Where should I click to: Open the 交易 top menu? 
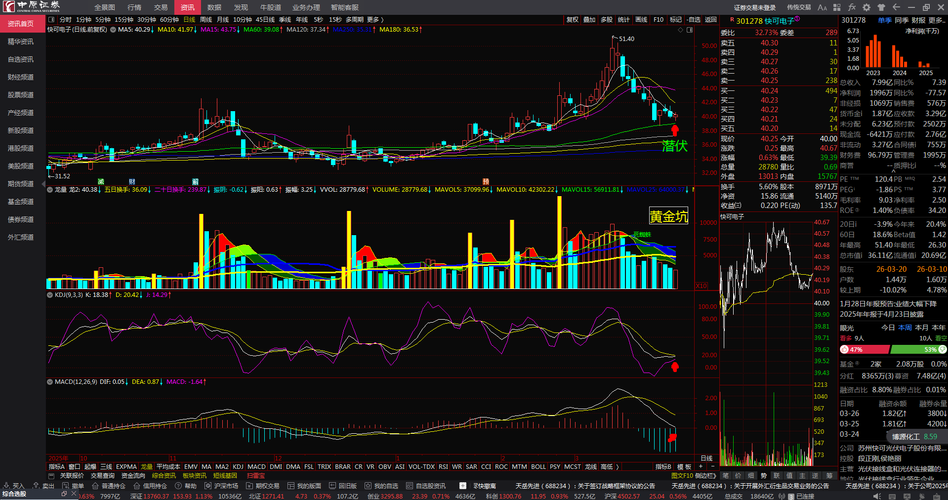pos(160,7)
